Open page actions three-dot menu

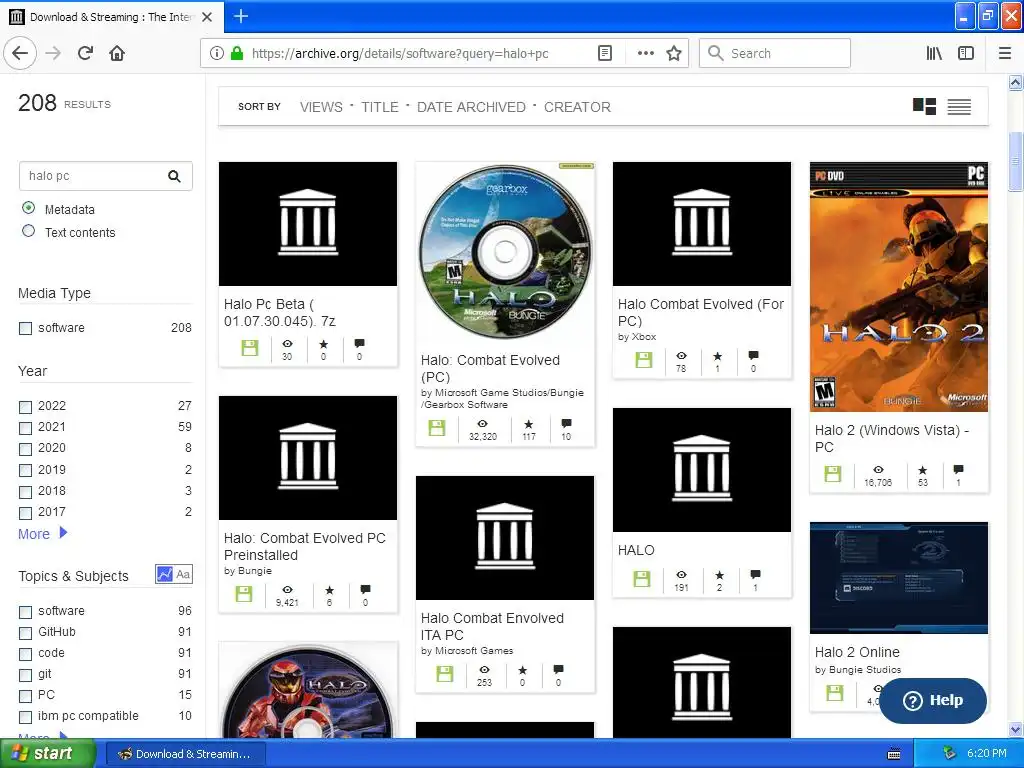[645, 53]
